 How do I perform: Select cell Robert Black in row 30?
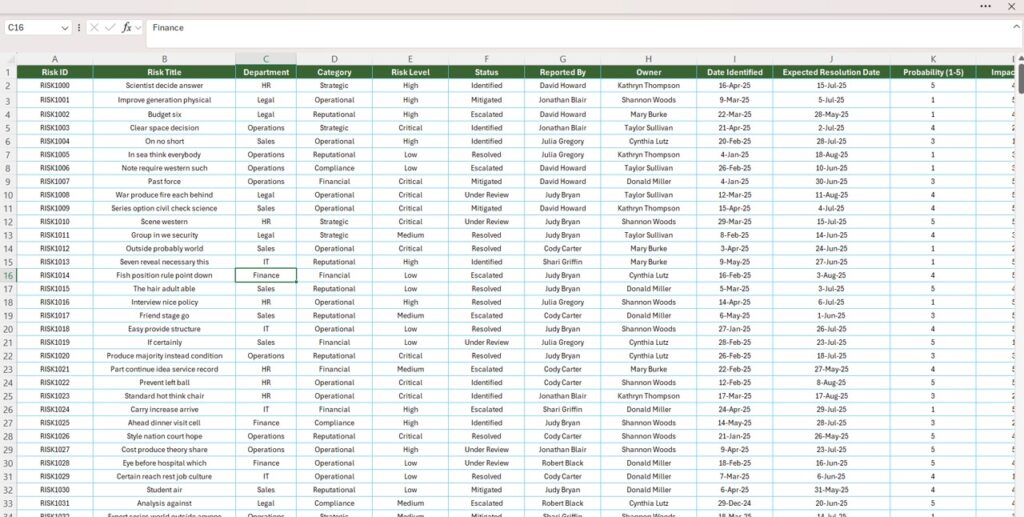coord(562,463)
